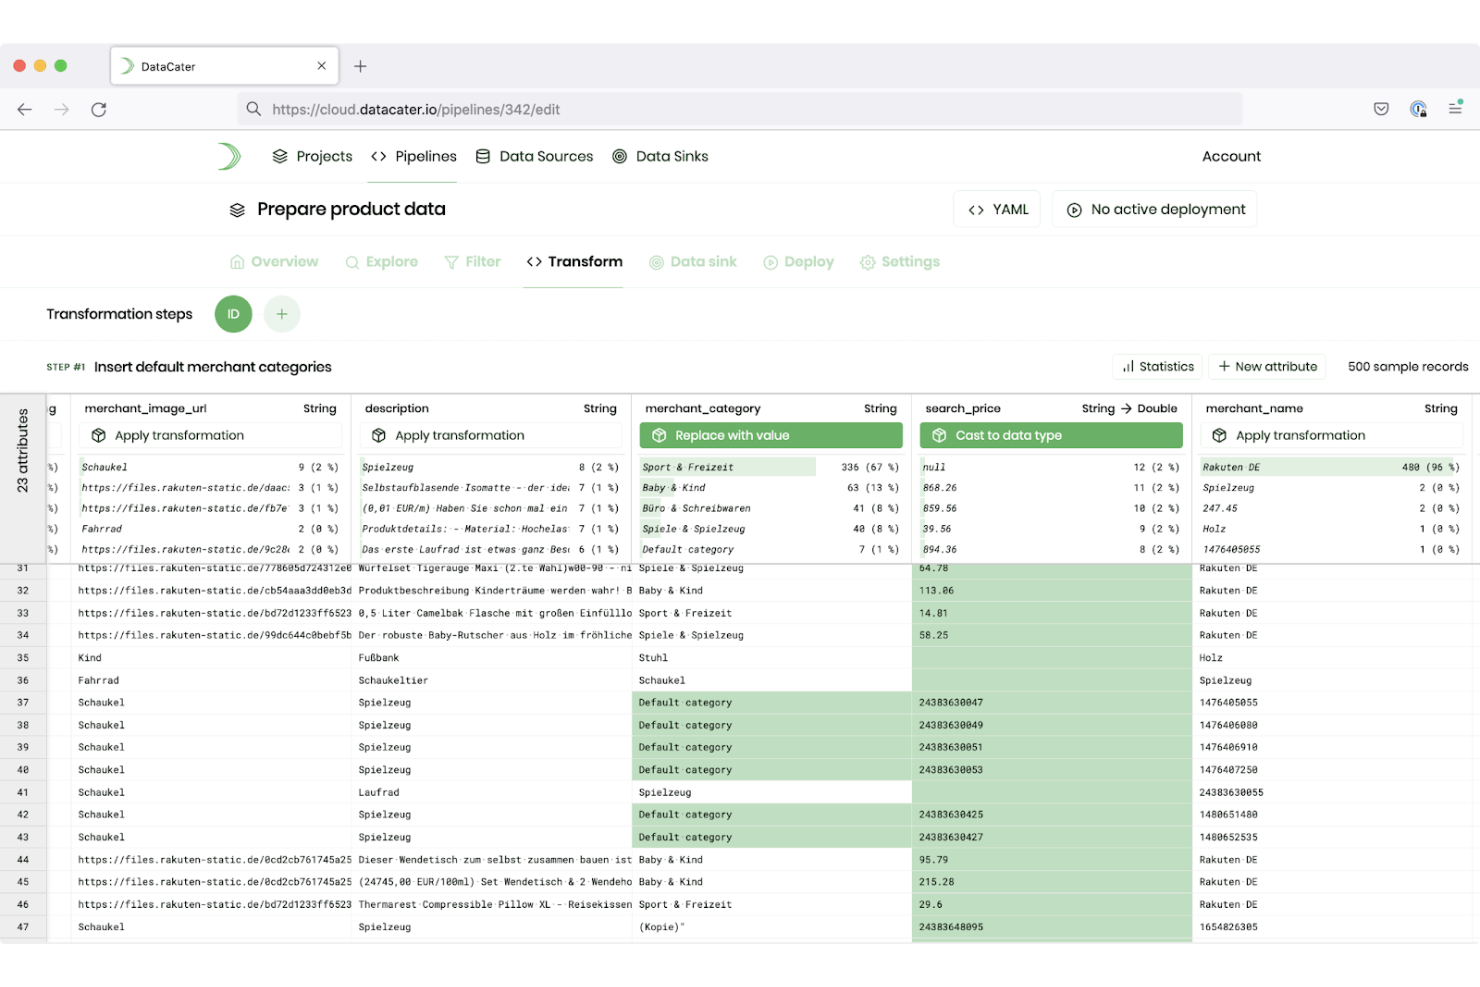The height and width of the screenshot is (987, 1480).
Task: Reload the page in the browser
Action: click(x=98, y=109)
